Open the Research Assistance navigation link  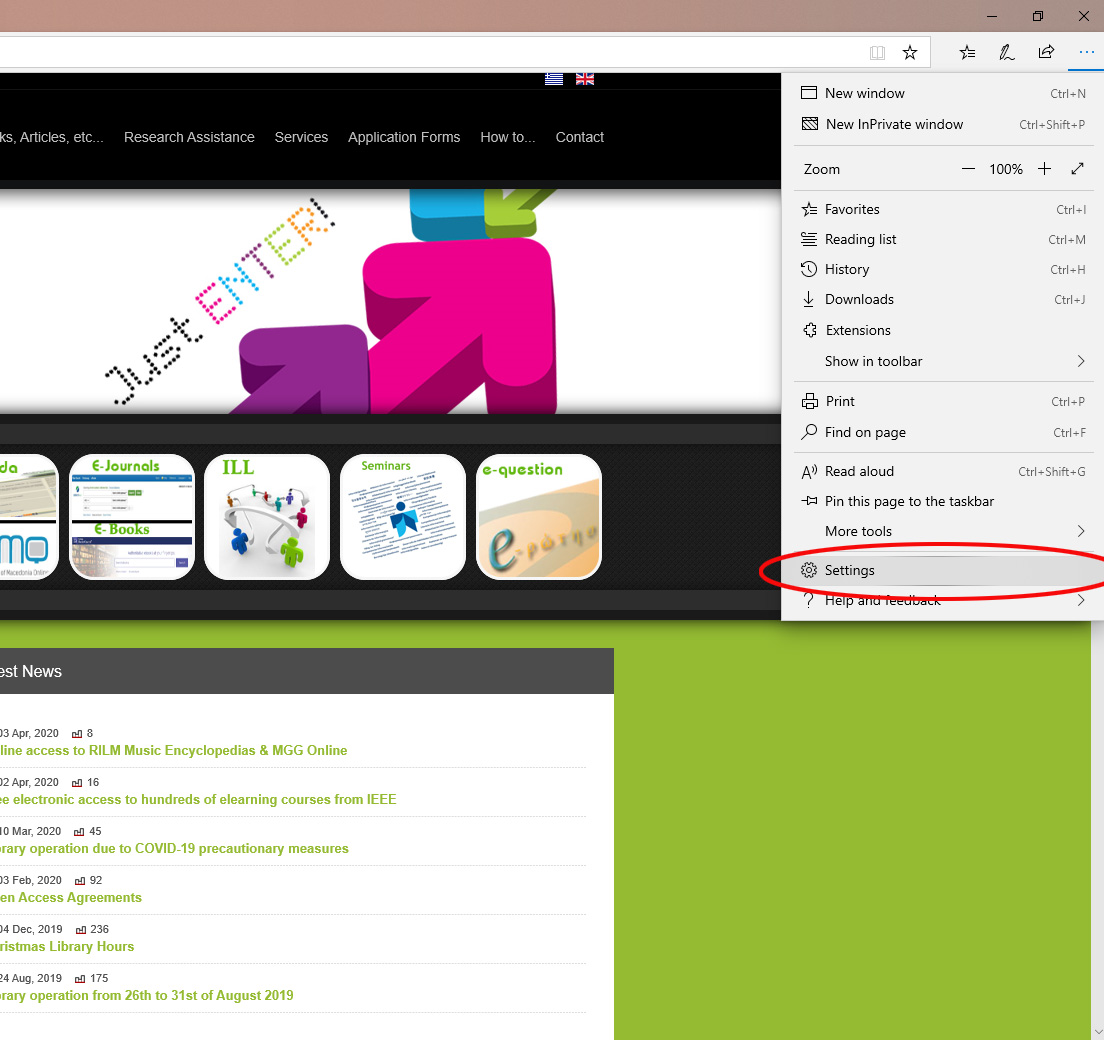point(189,137)
